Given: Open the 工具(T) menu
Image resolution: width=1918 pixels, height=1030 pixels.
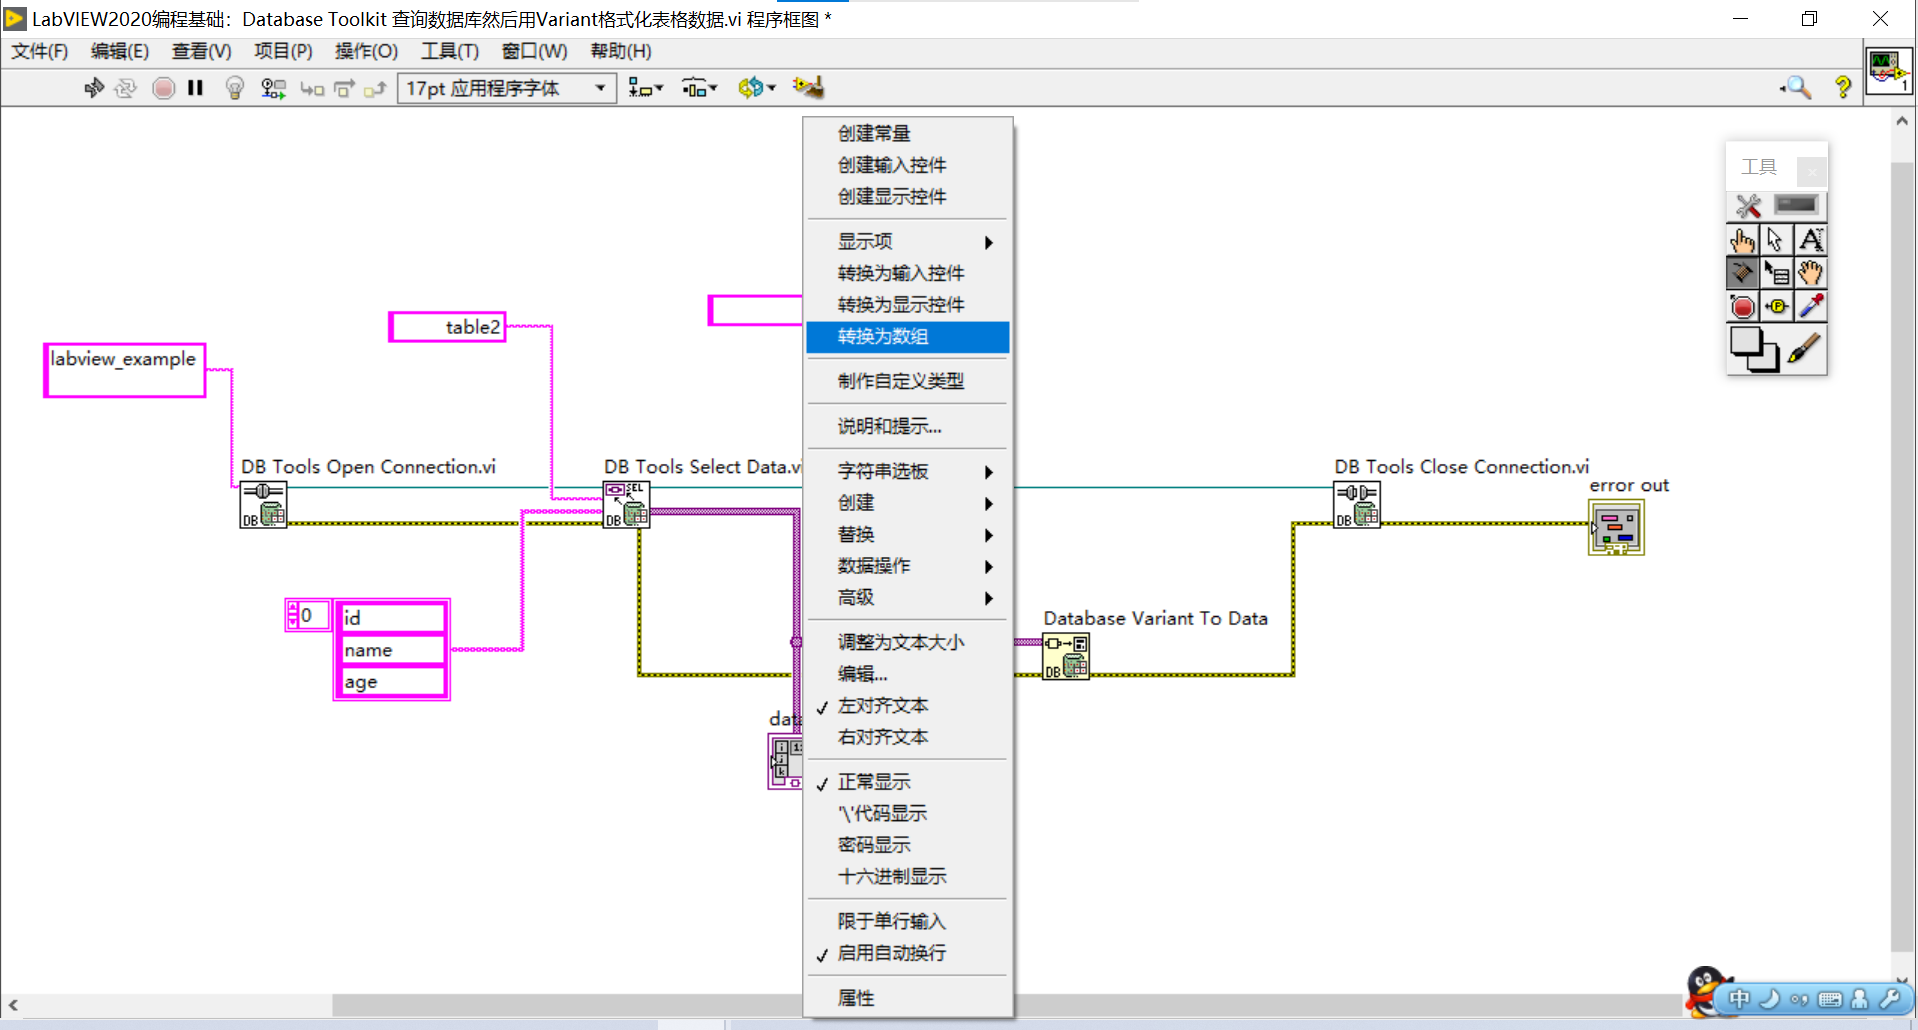Looking at the screenshot, I should pyautogui.click(x=449, y=51).
